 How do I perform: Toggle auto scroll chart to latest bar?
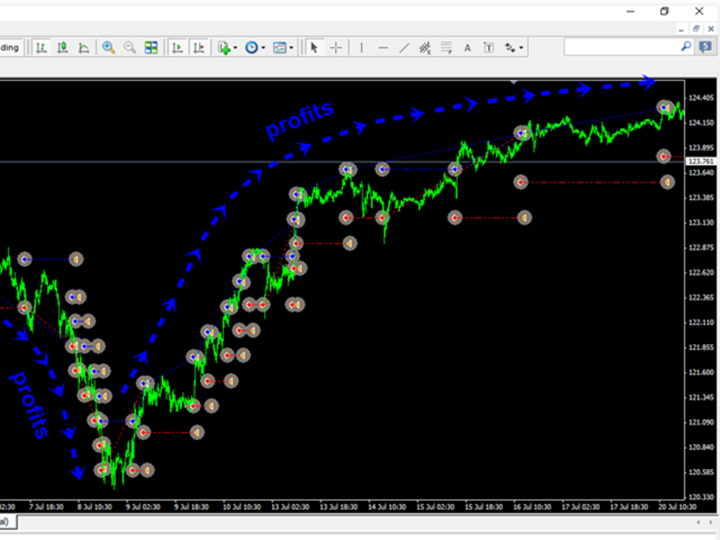coord(177,47)
